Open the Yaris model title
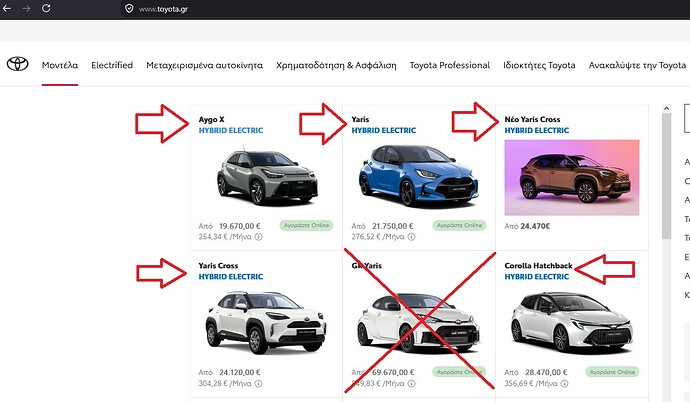 coord(360,119)
